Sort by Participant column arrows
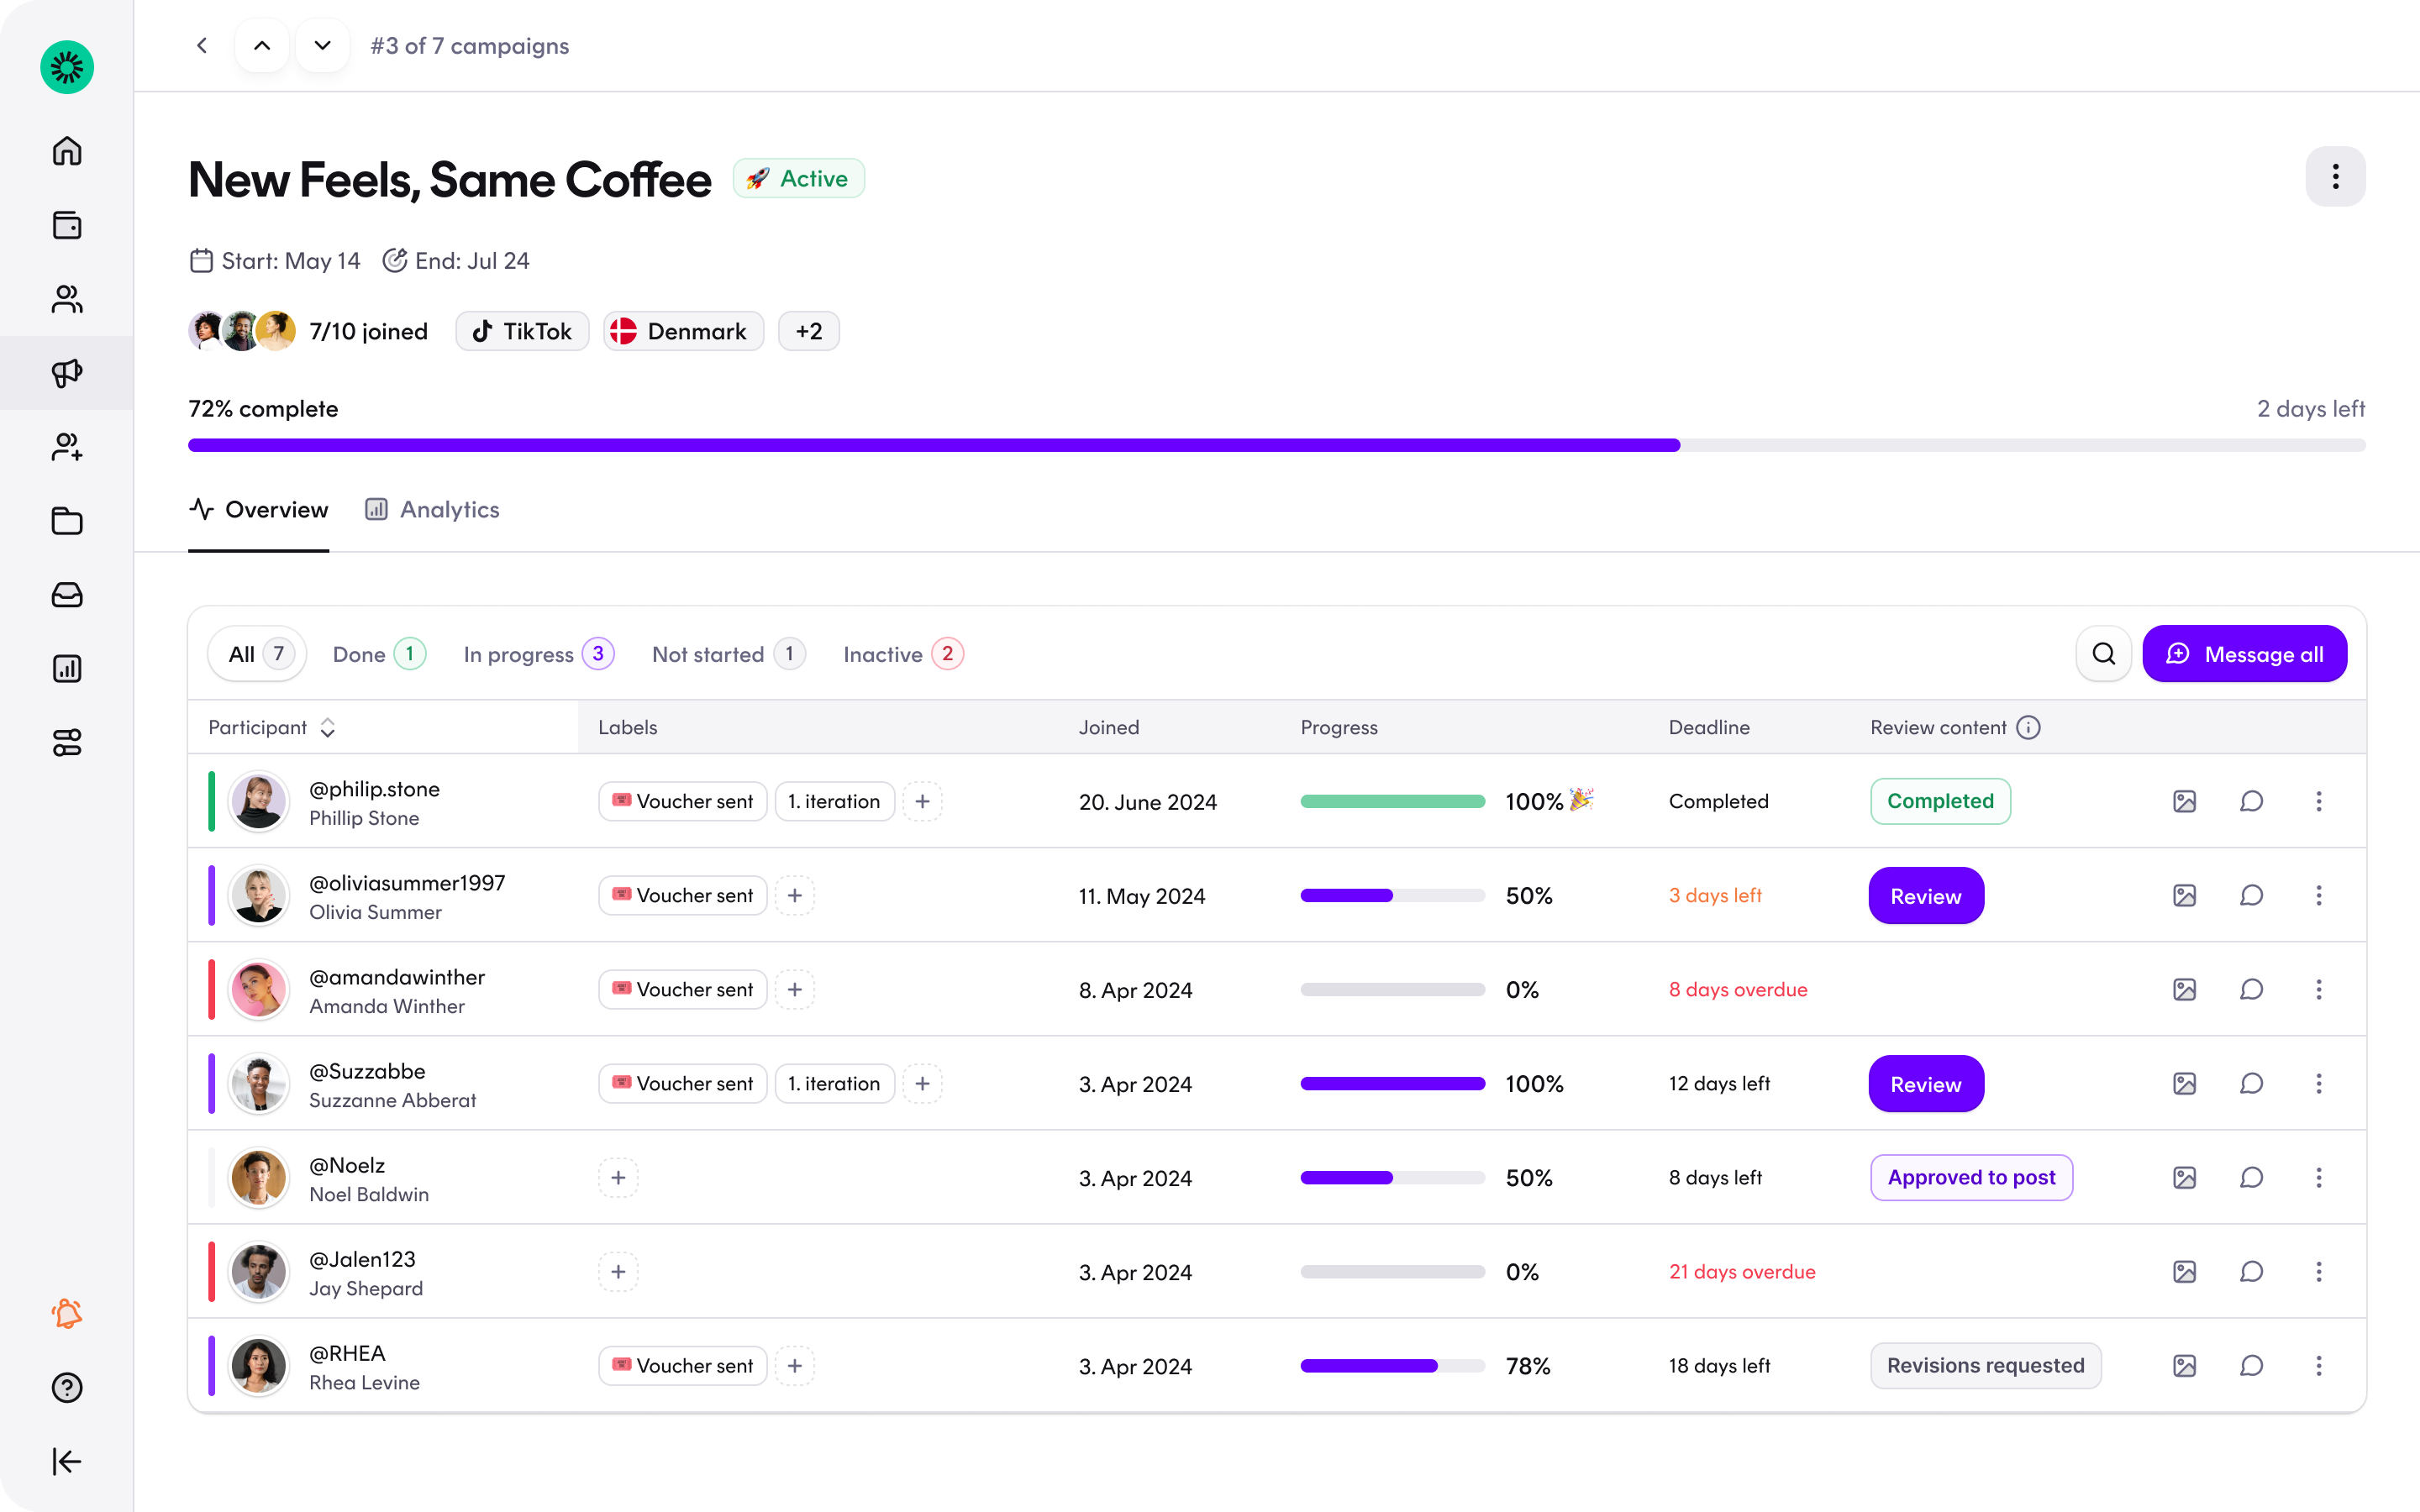Image resolution: width=2420 pixels, height=1512 pixels. point(327,728)
